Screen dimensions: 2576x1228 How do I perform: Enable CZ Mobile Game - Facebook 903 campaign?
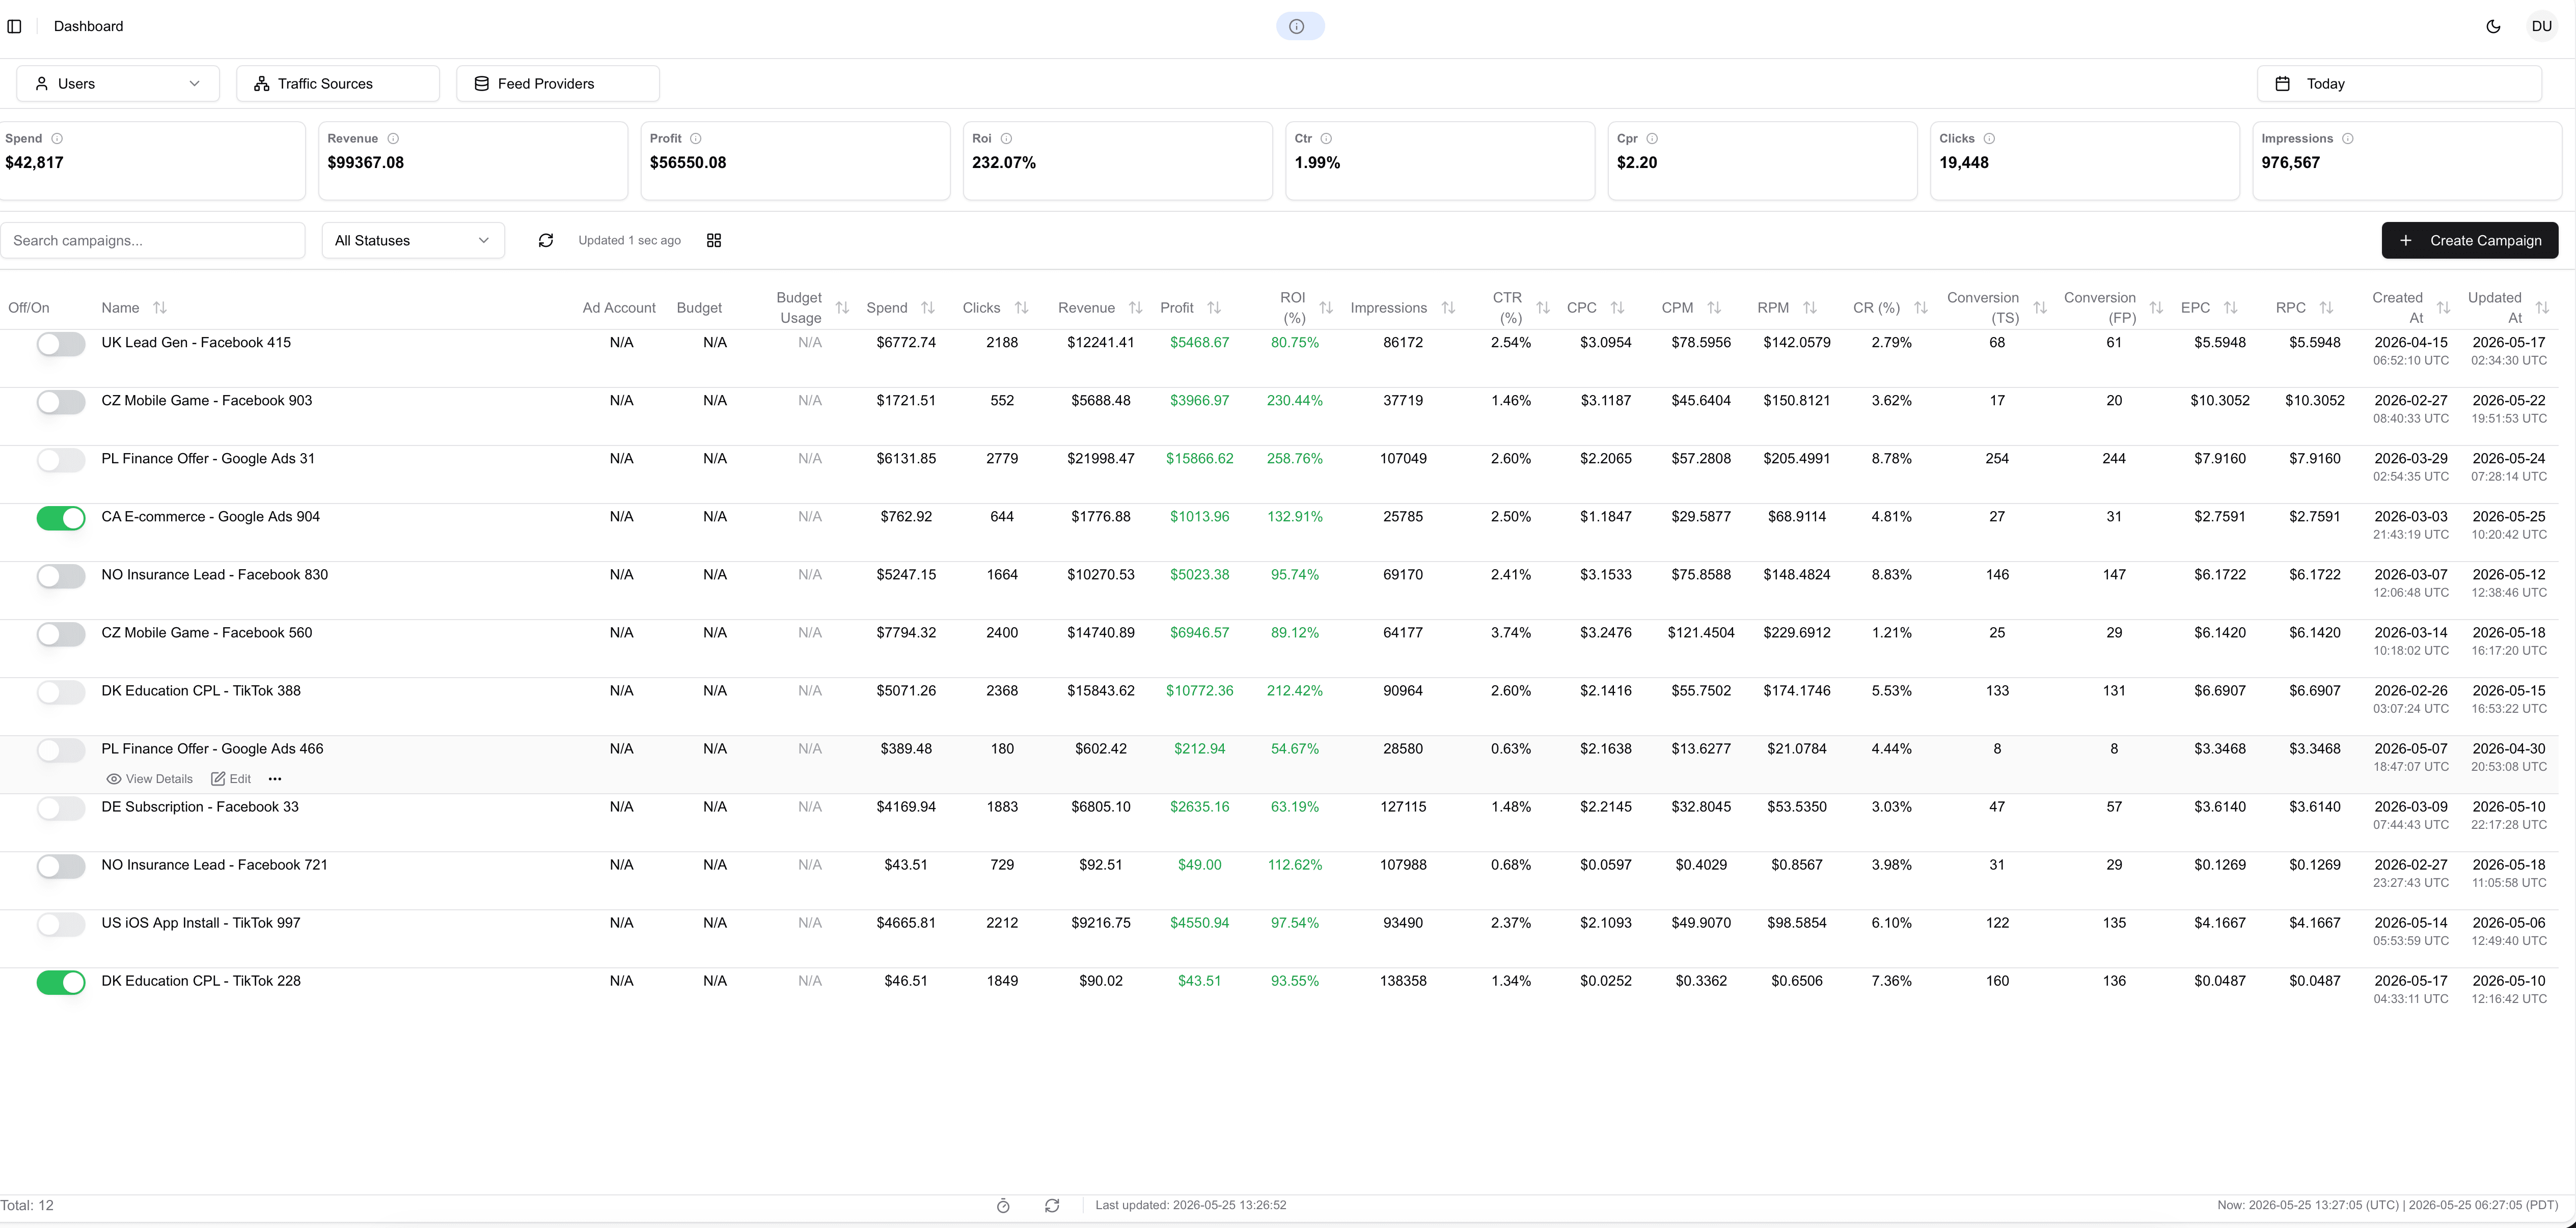[61, 402]
